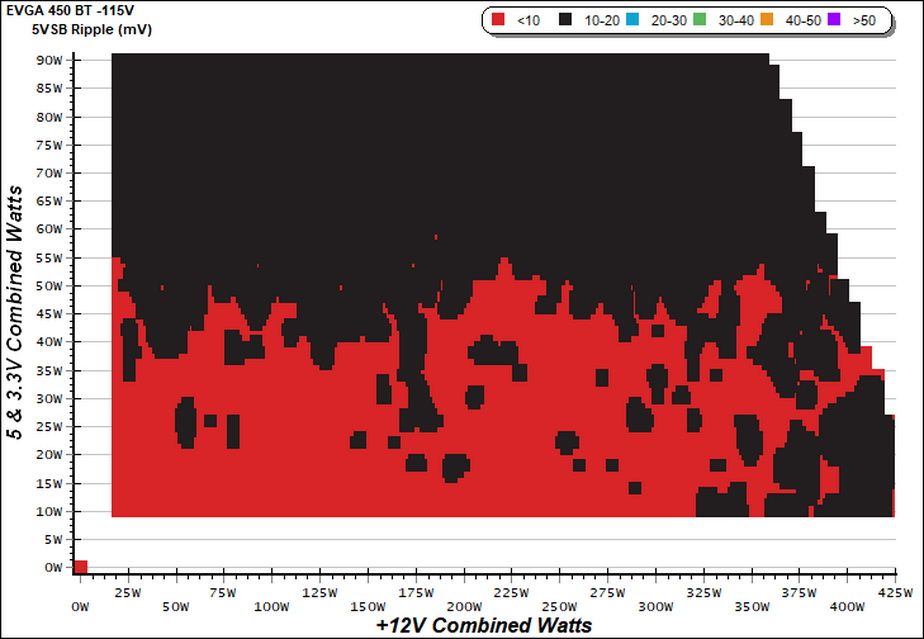Click the 5 & 3.3V Combined Watts axis title
924x639 pixels.
click(x=15, y=312)
